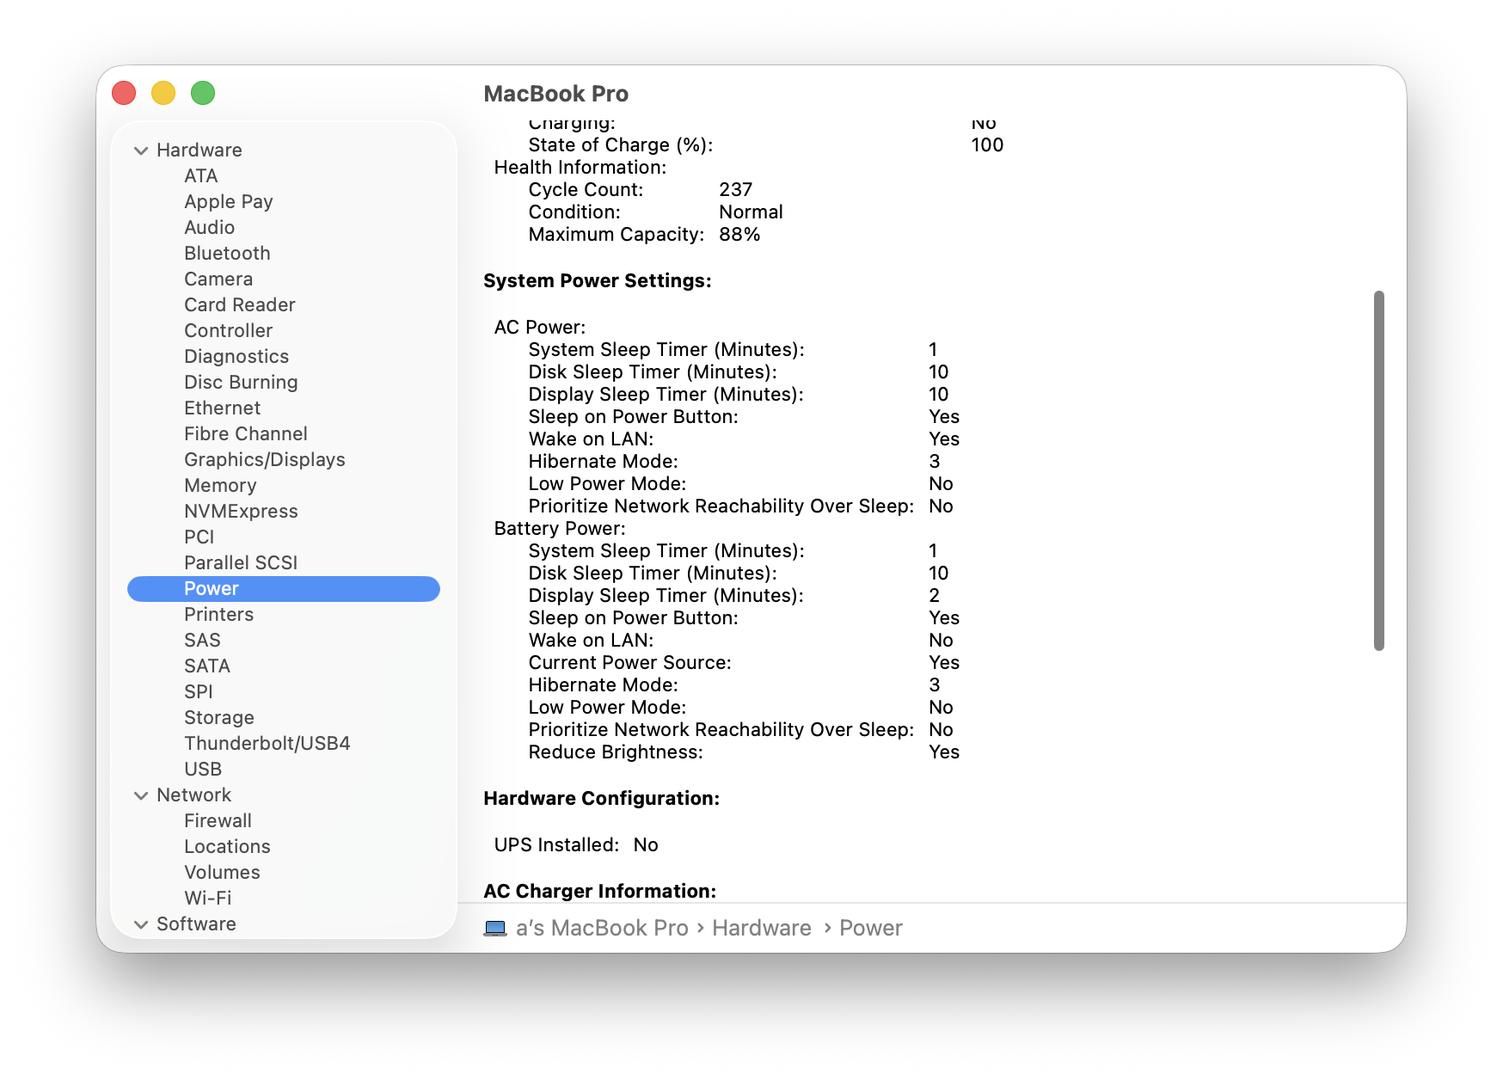This screenshot has width=1503, height=1080.
Task: Click the yellow minimize window button
Action: (163, 93)
